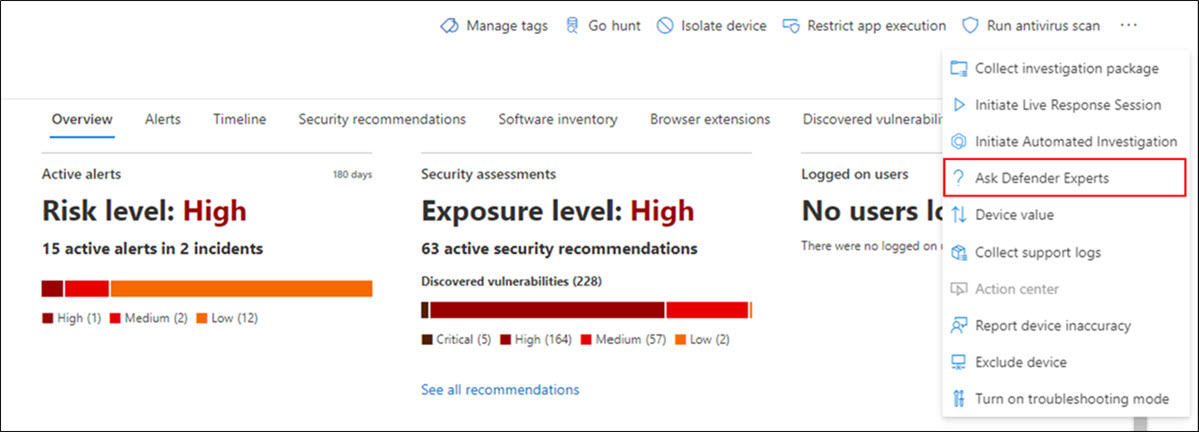Select Exclude device menu entry
1199x432 pixels.
[1020, 362]
